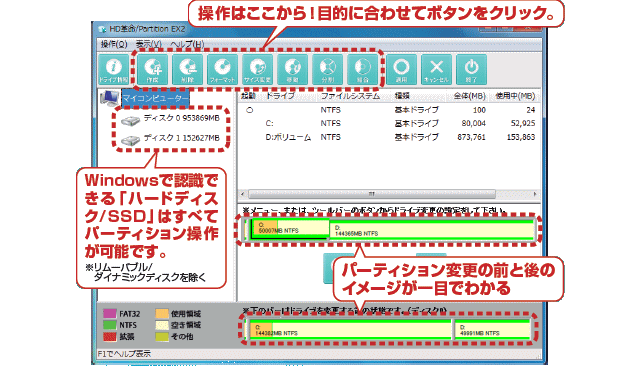The height and width of the screenshot is (366, 640).
Task: Click the 終了 (exit) power icon
Action: pyautogui.click(x=472, y=69)
